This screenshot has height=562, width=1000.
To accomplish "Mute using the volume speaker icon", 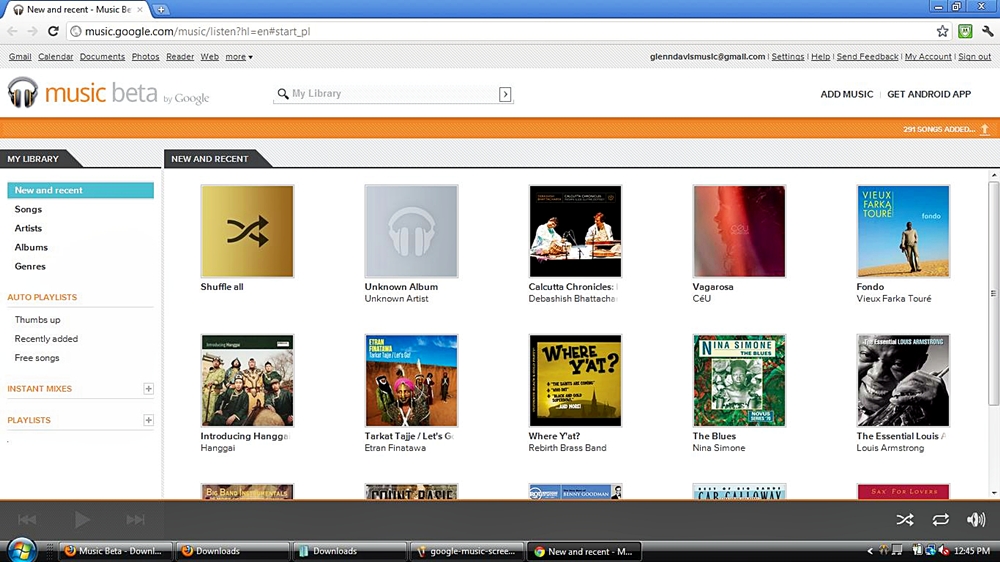I will (x=976, y=520).
